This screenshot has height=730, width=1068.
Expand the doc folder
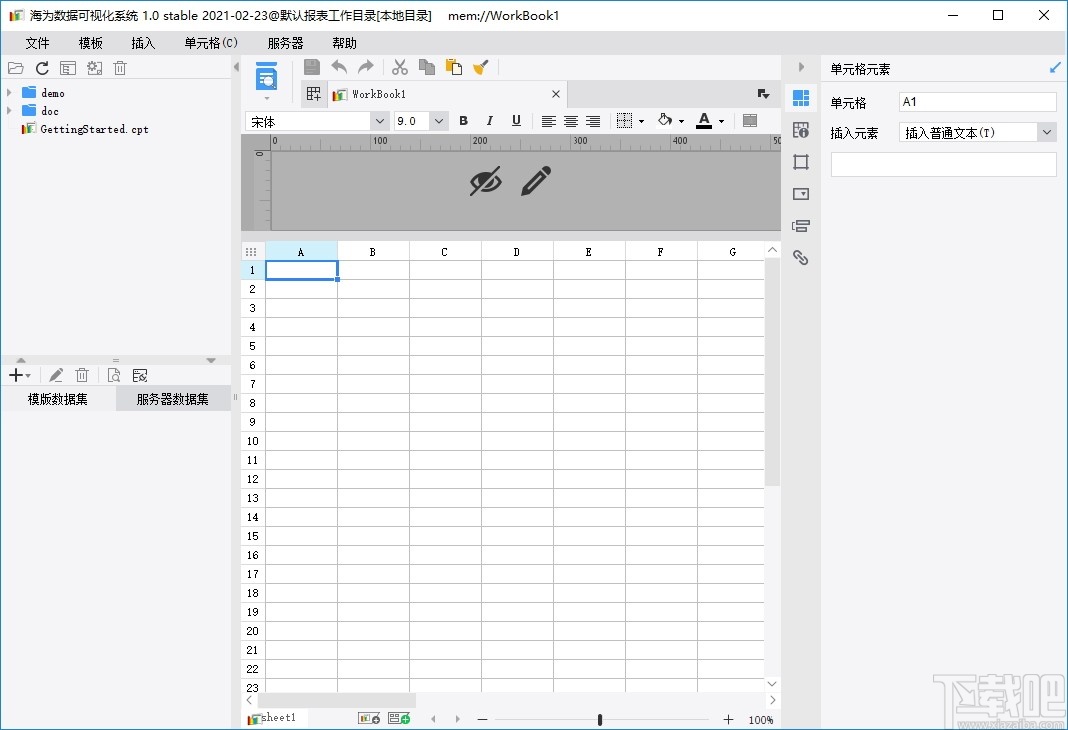(x=9, y=110)
